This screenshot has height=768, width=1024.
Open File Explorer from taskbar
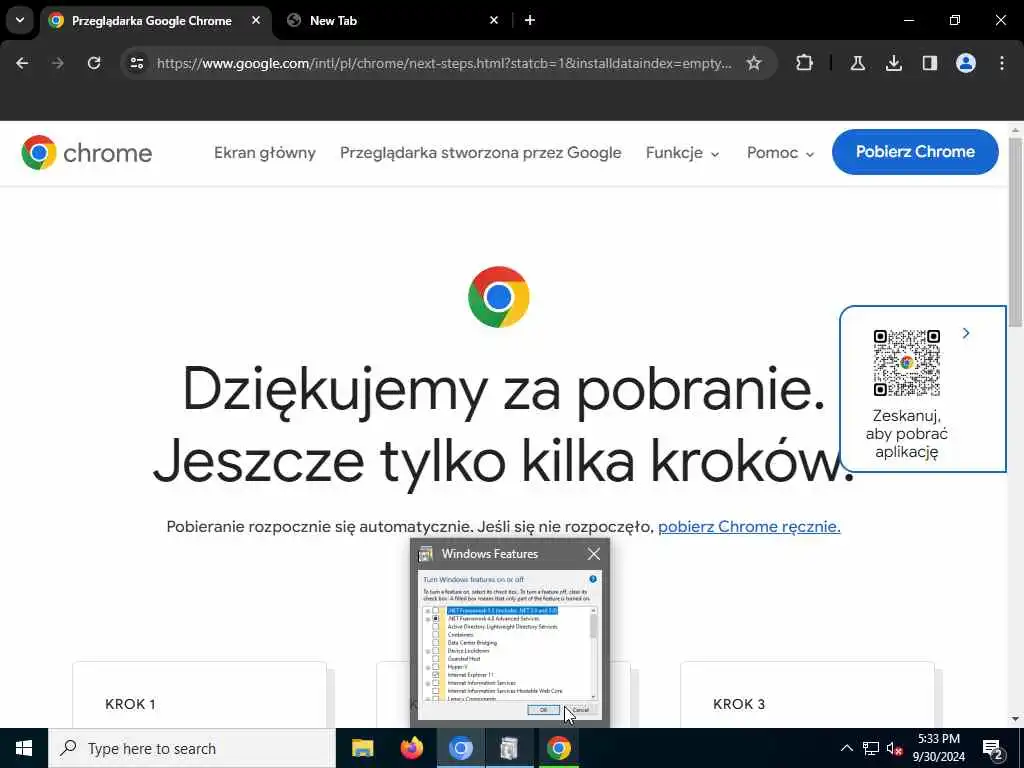click(362, 748)
